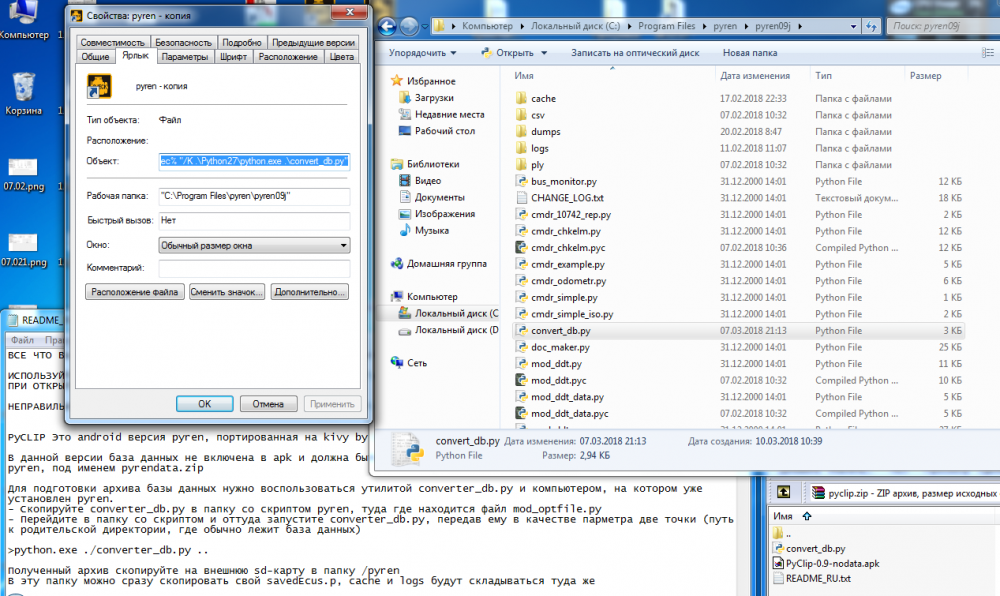Click the Сеть network icon

[397, 363]
